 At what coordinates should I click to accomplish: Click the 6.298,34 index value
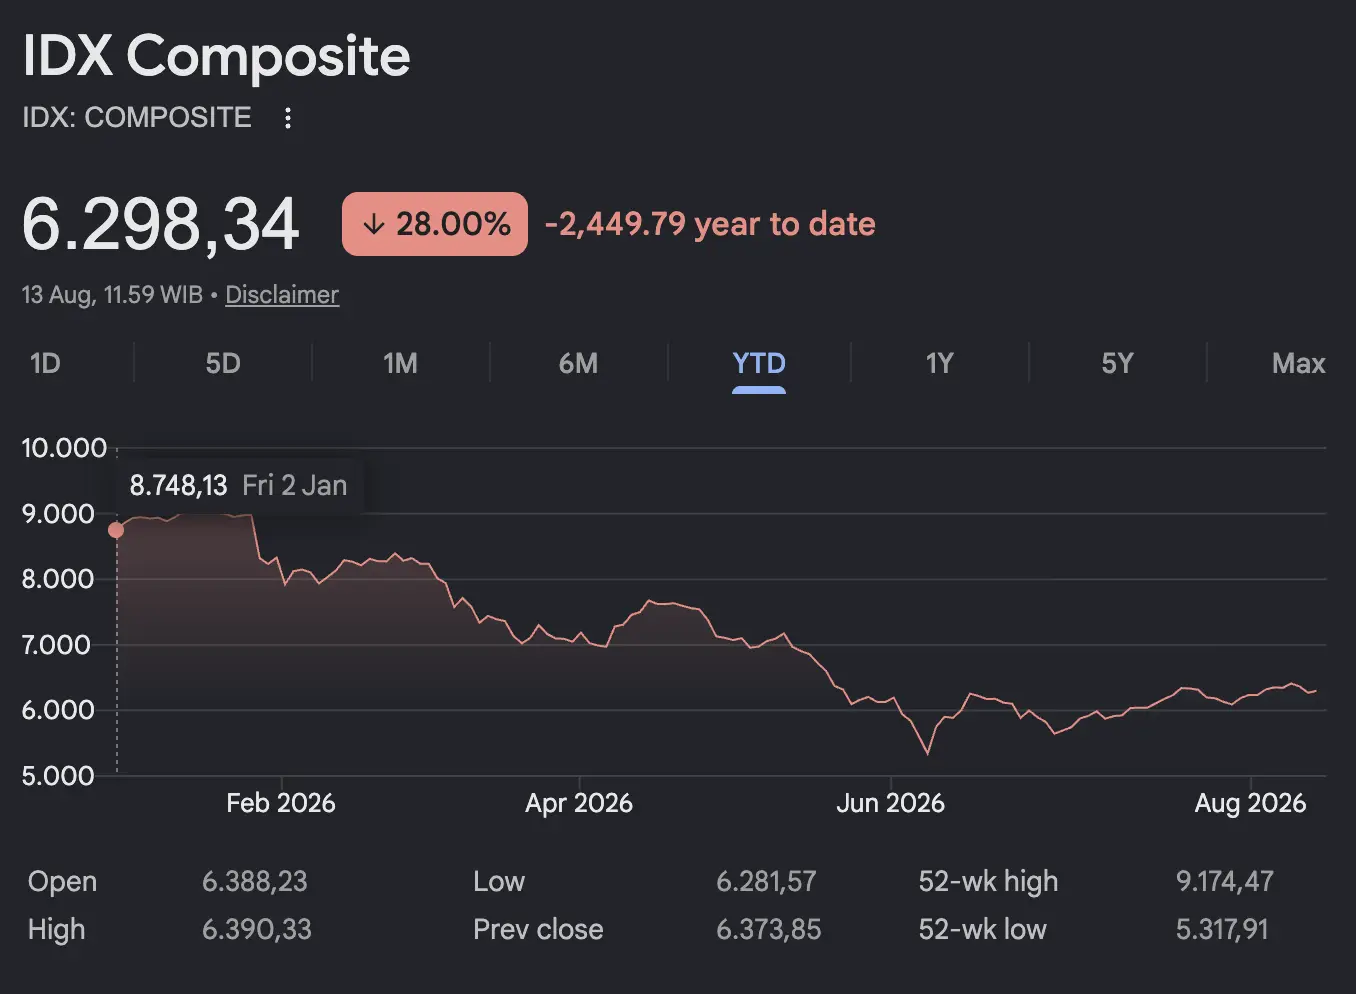point(161,224)
